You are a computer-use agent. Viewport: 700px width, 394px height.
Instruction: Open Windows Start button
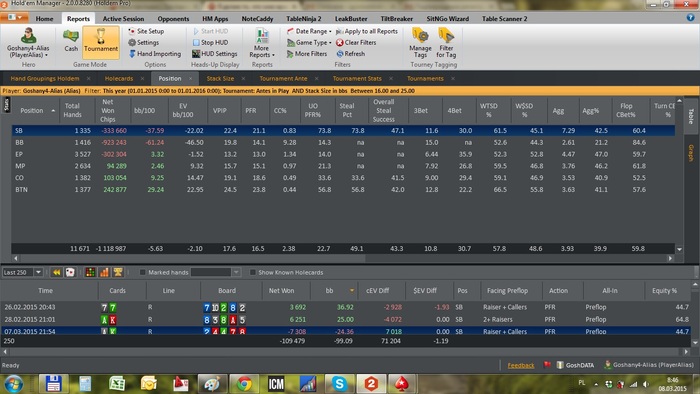13,384
